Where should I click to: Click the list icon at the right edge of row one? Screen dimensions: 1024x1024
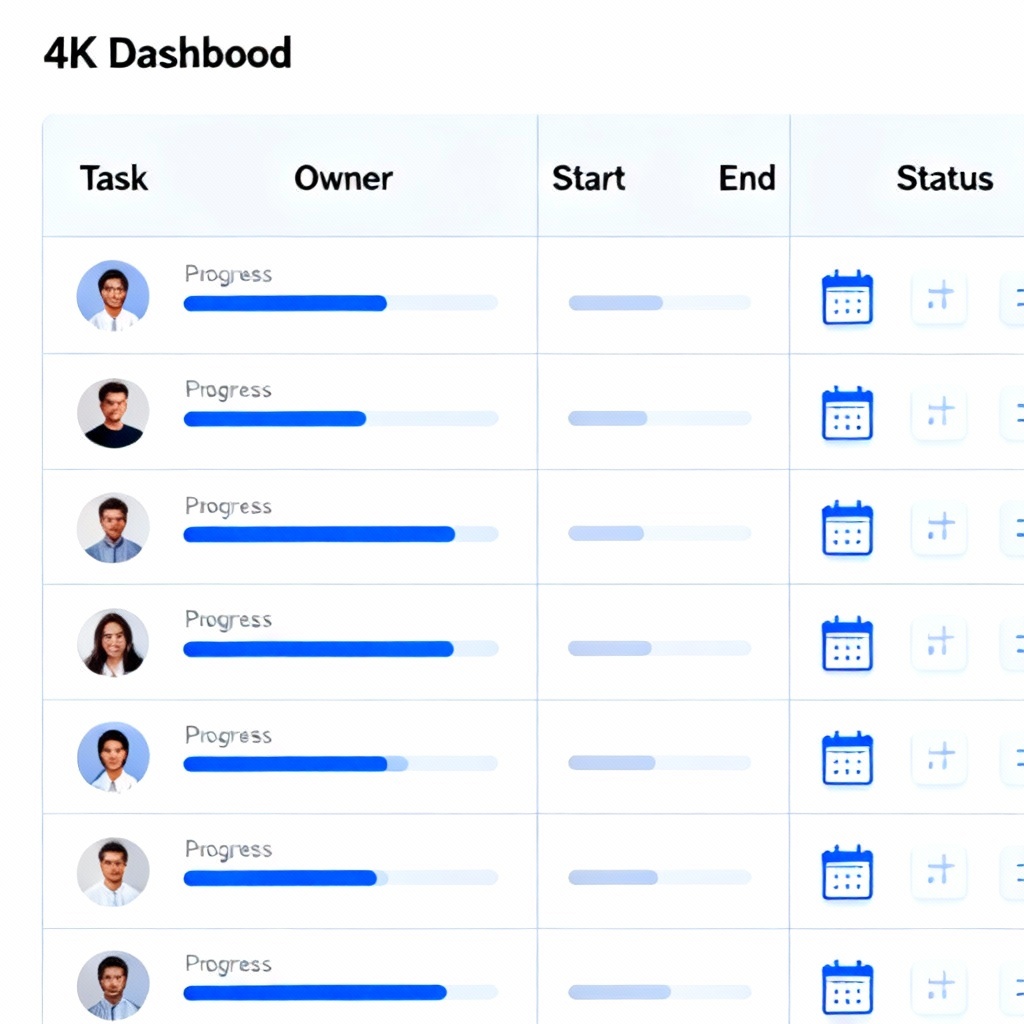tap(1015, 296)
